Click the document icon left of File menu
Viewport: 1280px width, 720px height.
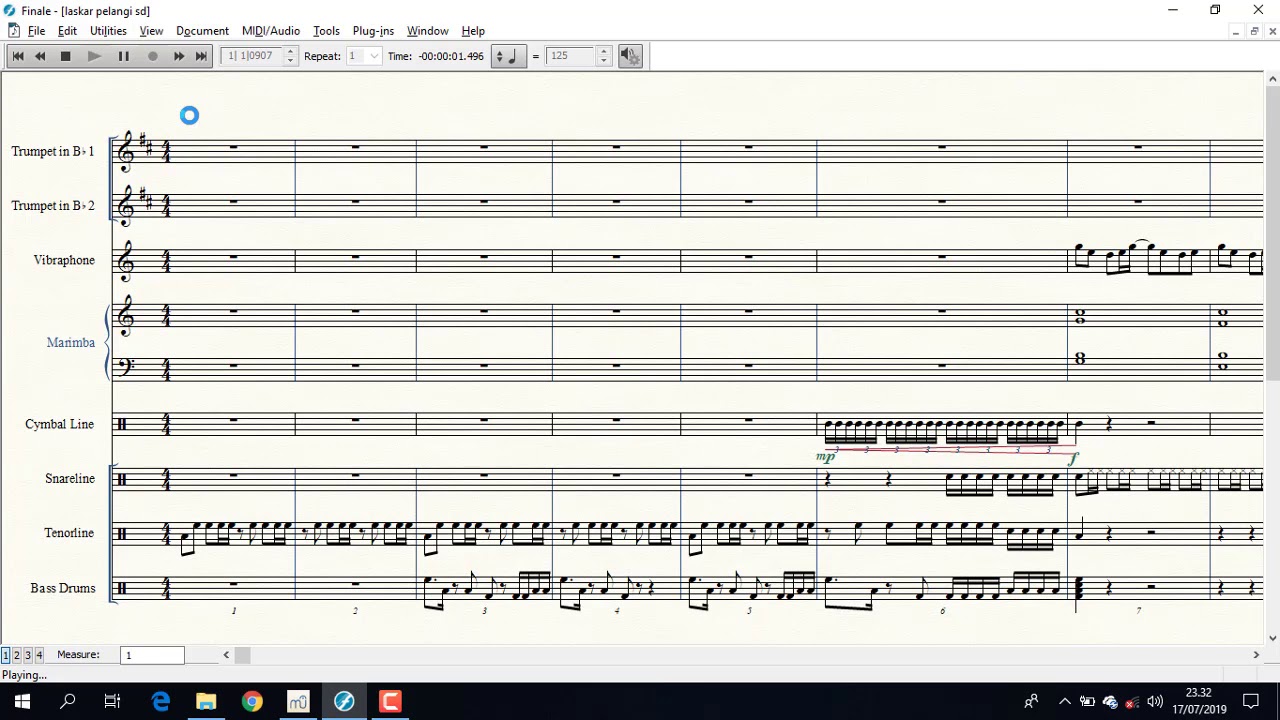tap(13, 31)
